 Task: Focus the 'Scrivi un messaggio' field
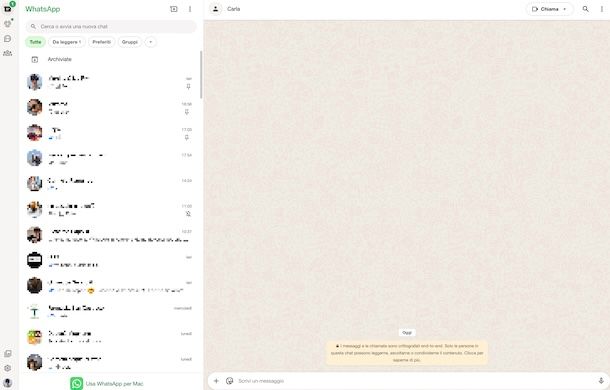click(415, 381)
